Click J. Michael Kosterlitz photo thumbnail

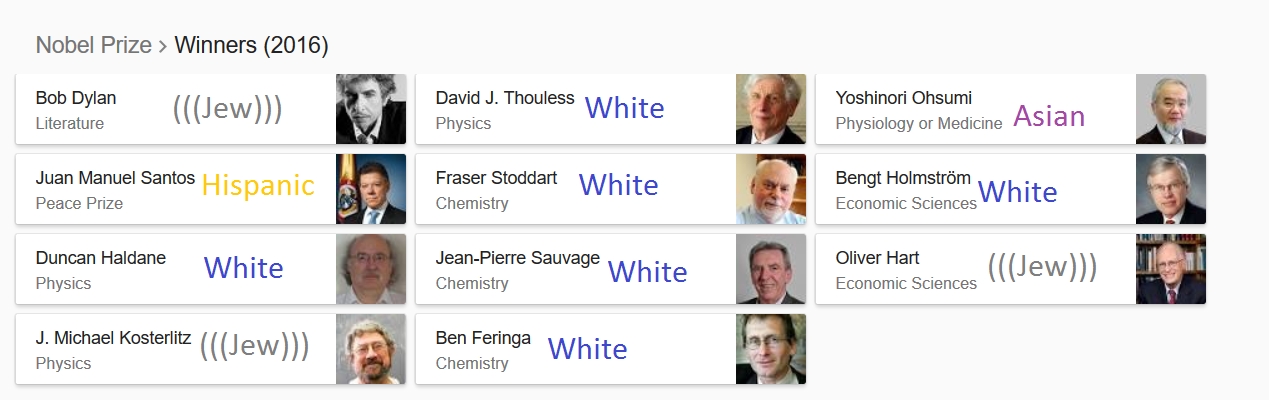[x=371, y=349]
